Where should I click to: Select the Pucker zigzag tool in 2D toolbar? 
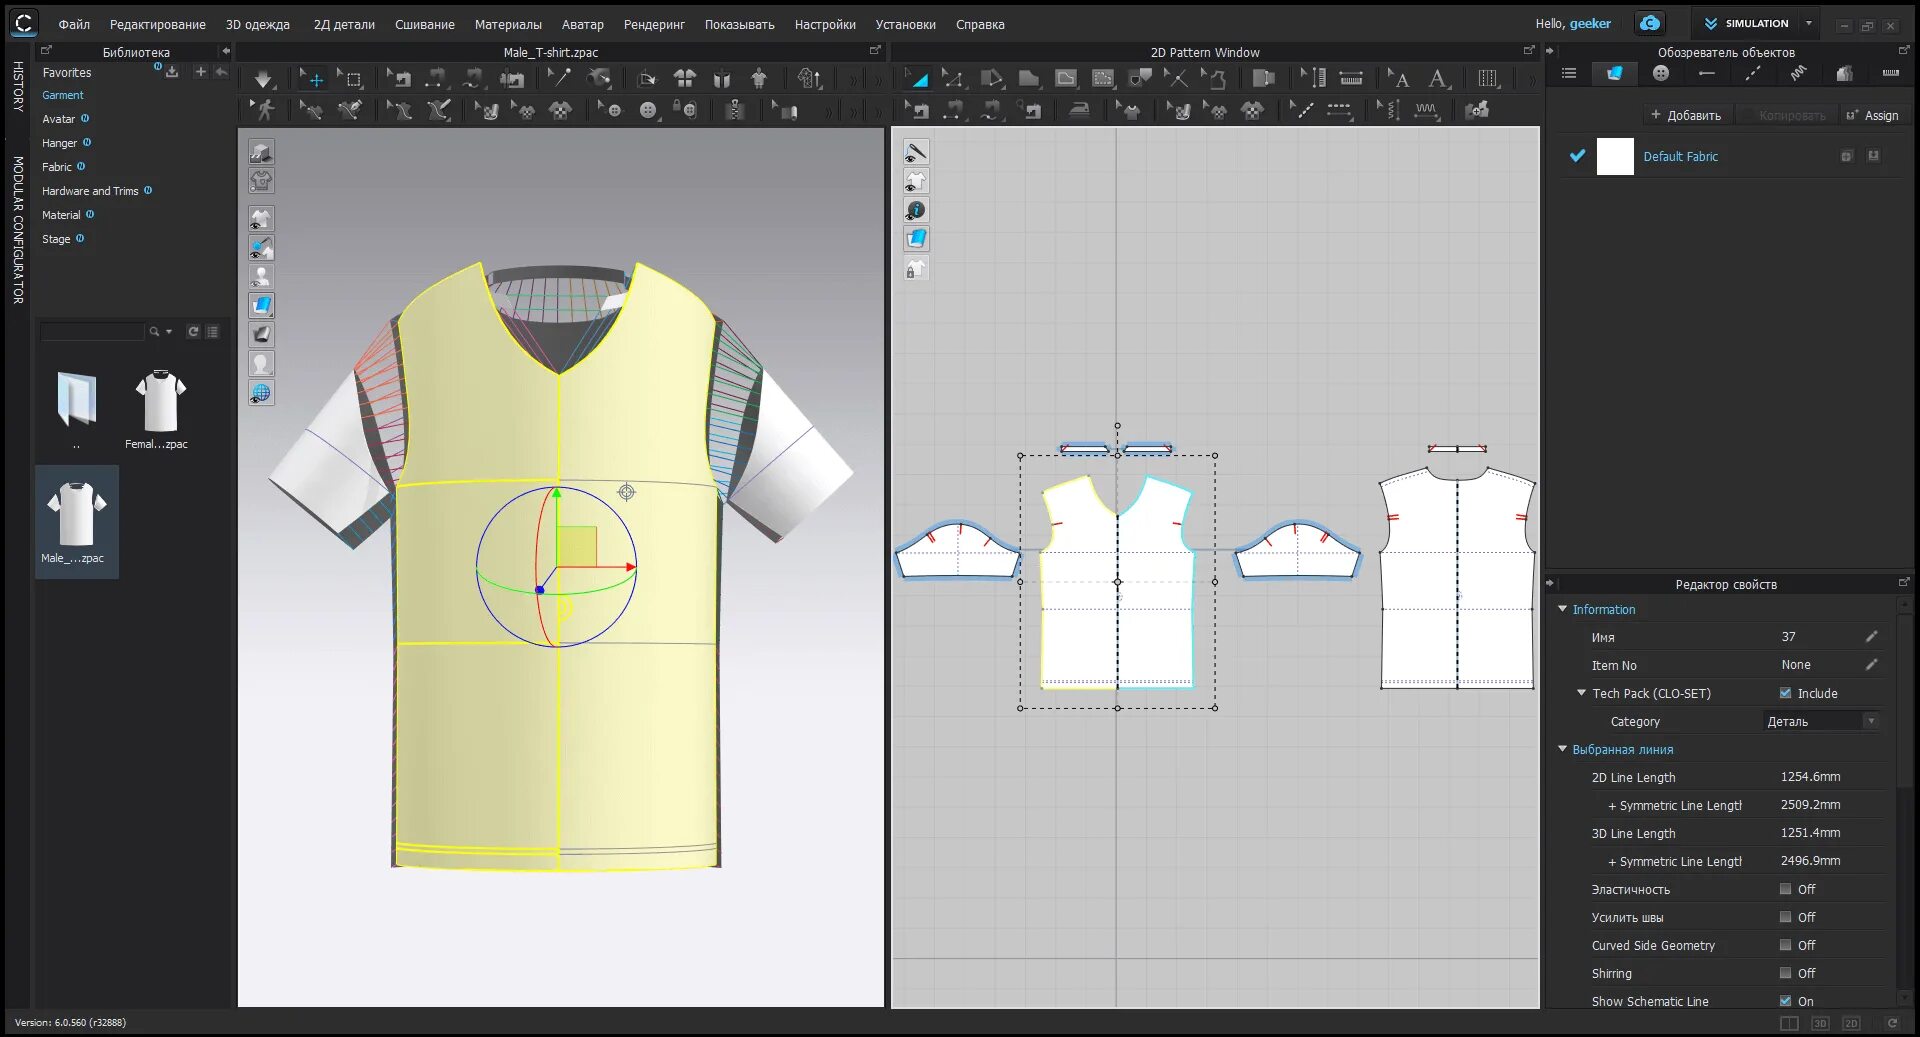pyautogui.click(x=1426, y=110)
